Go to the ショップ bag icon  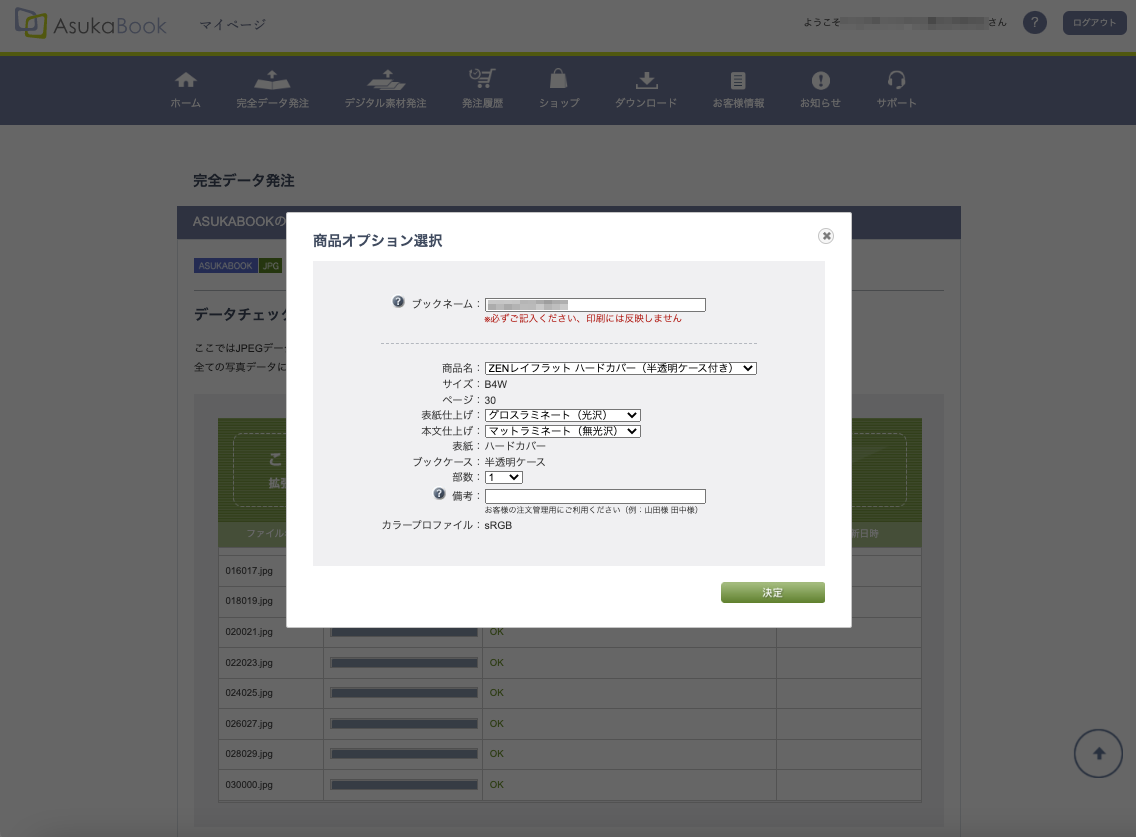(559, 81)
